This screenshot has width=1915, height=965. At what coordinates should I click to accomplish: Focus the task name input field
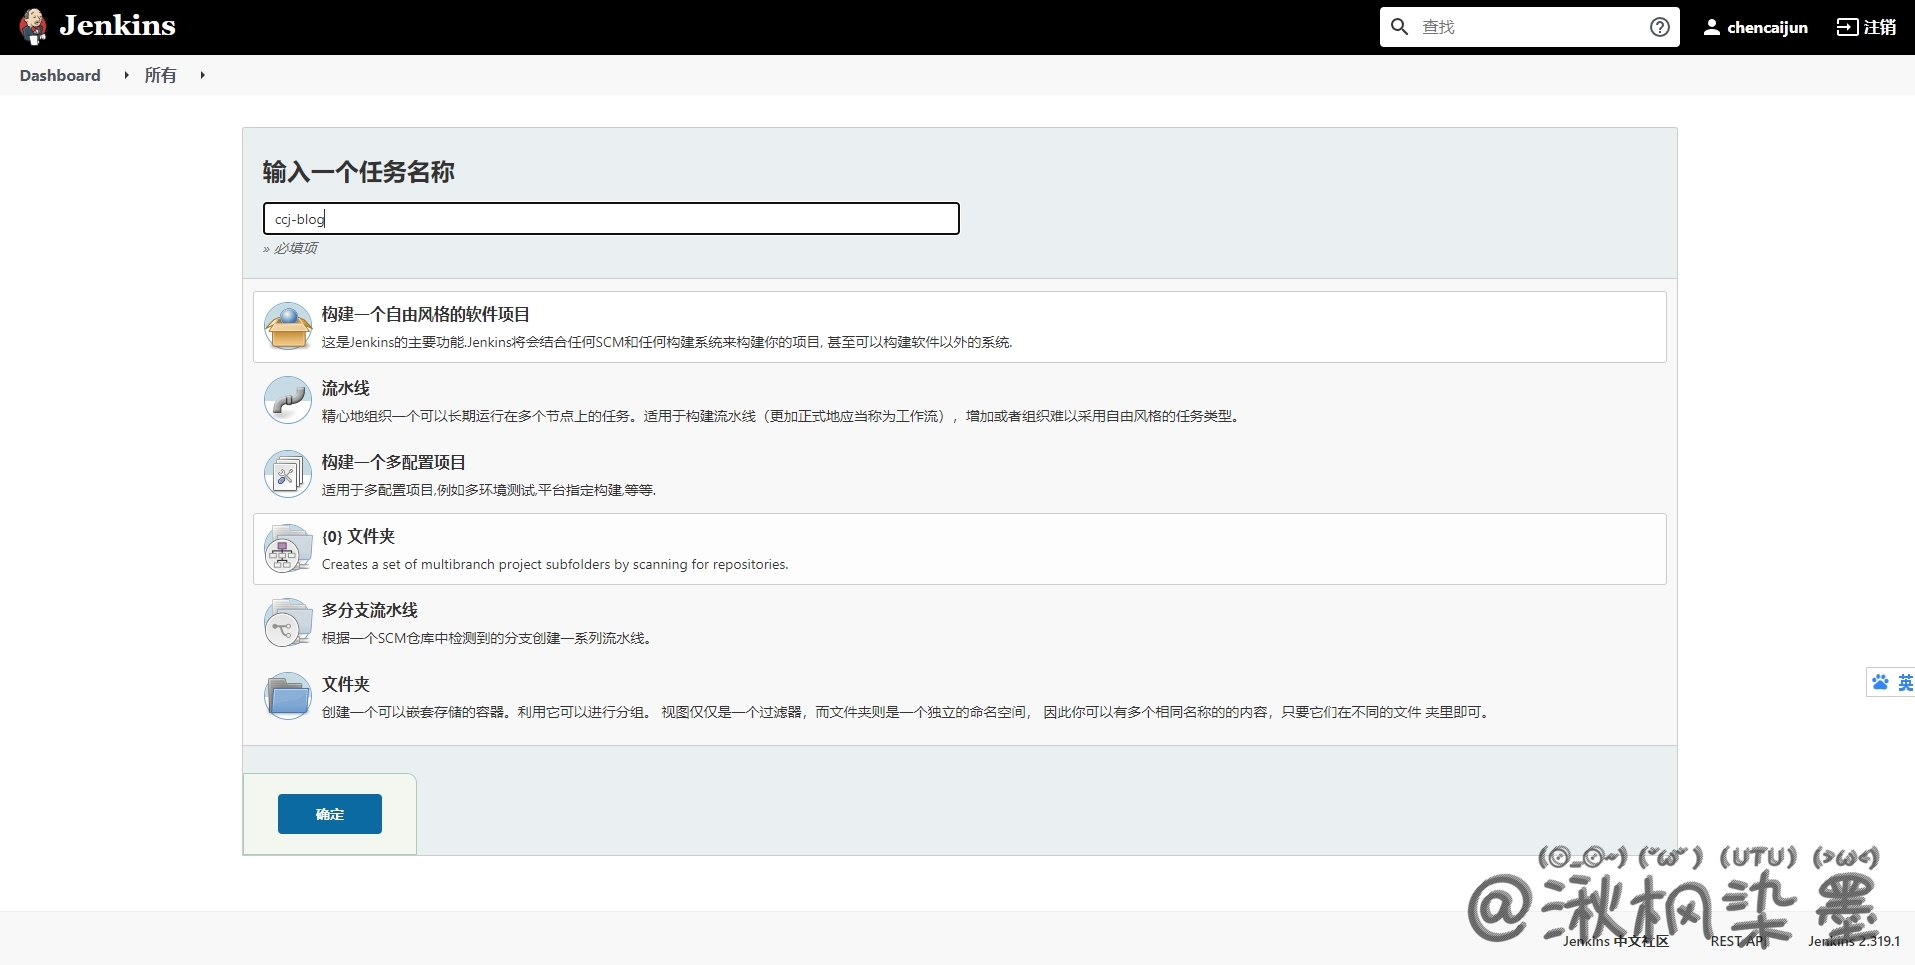[610, 219]
